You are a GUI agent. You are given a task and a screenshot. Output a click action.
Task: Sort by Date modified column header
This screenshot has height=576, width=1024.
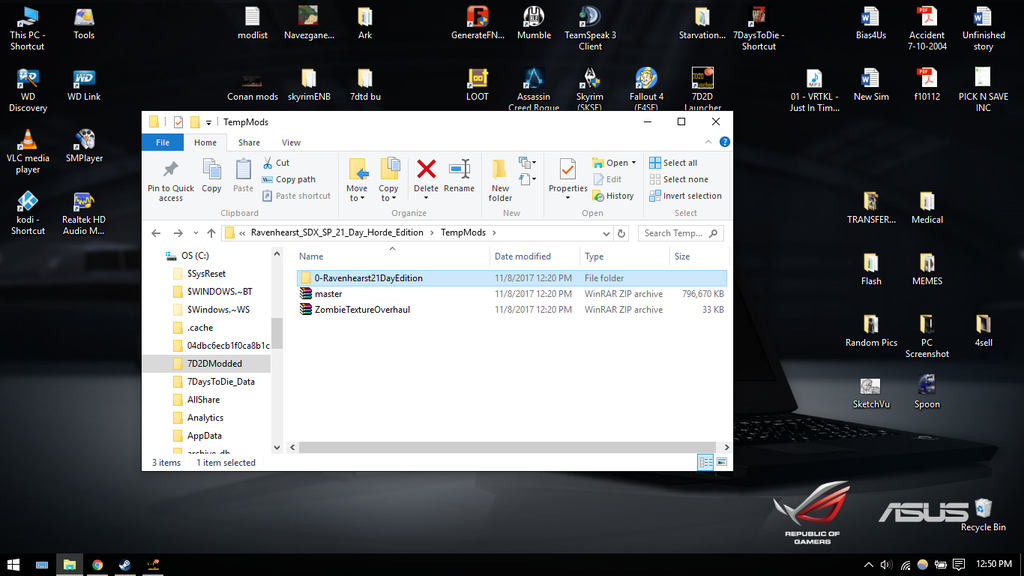click(x=534, y=256)
